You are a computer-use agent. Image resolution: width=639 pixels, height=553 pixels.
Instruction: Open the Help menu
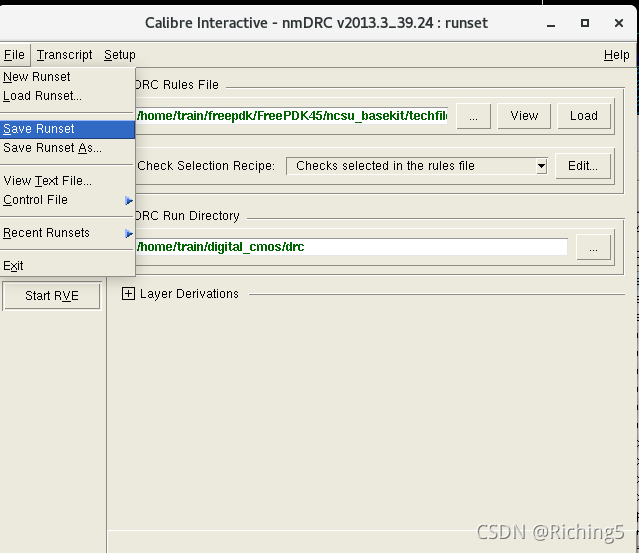[617, 55]
